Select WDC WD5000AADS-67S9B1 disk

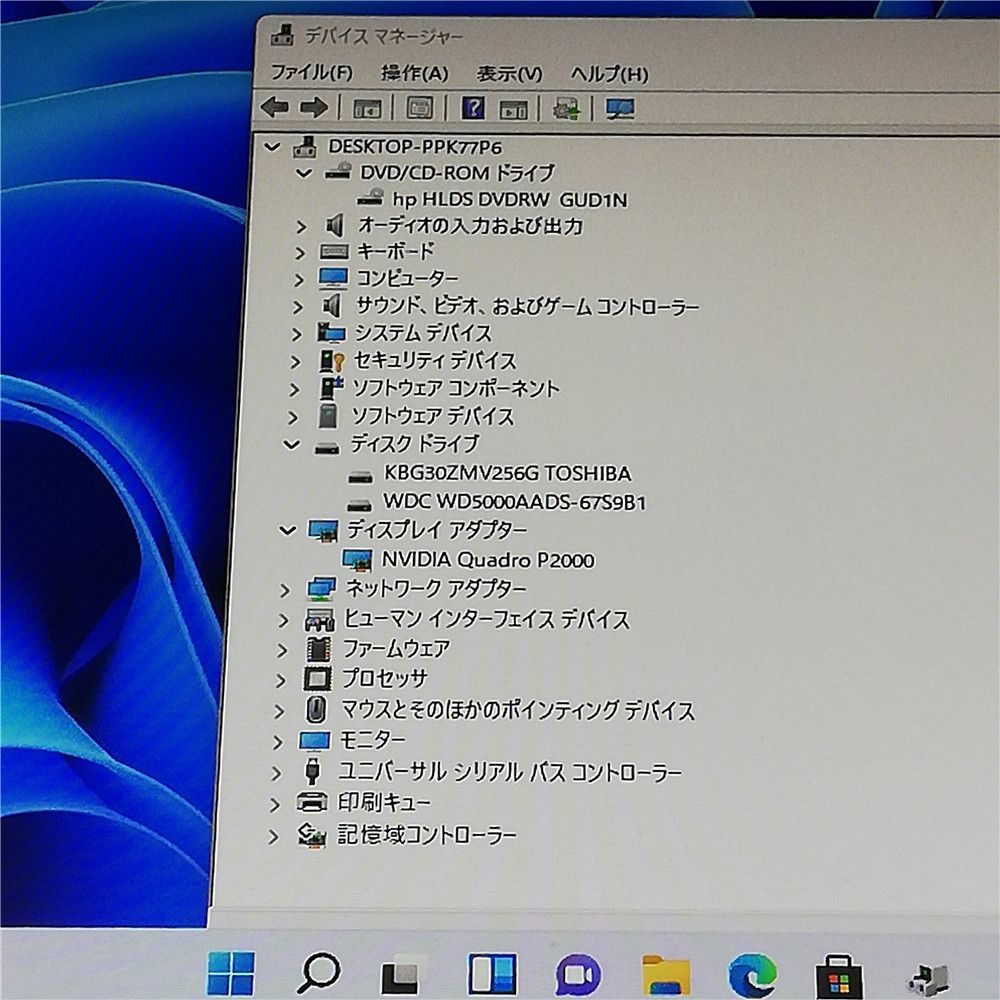click(514, 502)
